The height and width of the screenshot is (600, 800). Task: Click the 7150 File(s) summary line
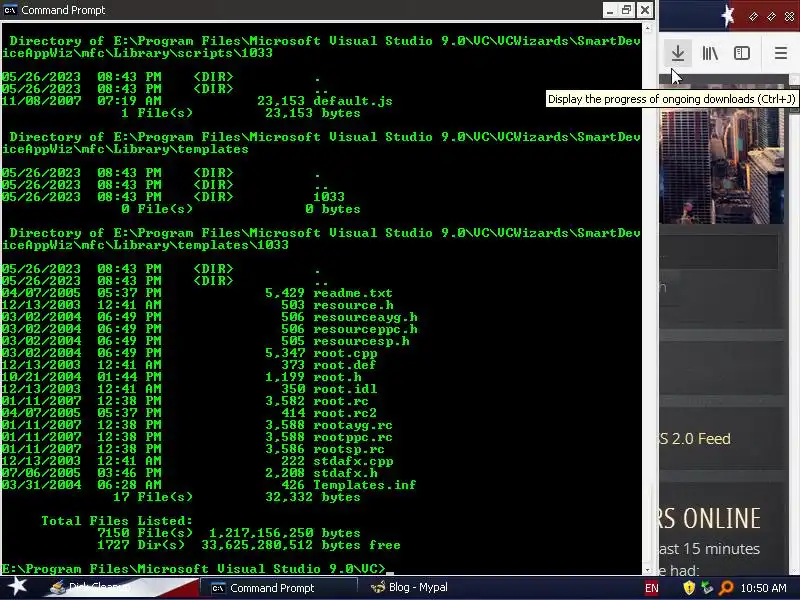[x=229, y=533]
